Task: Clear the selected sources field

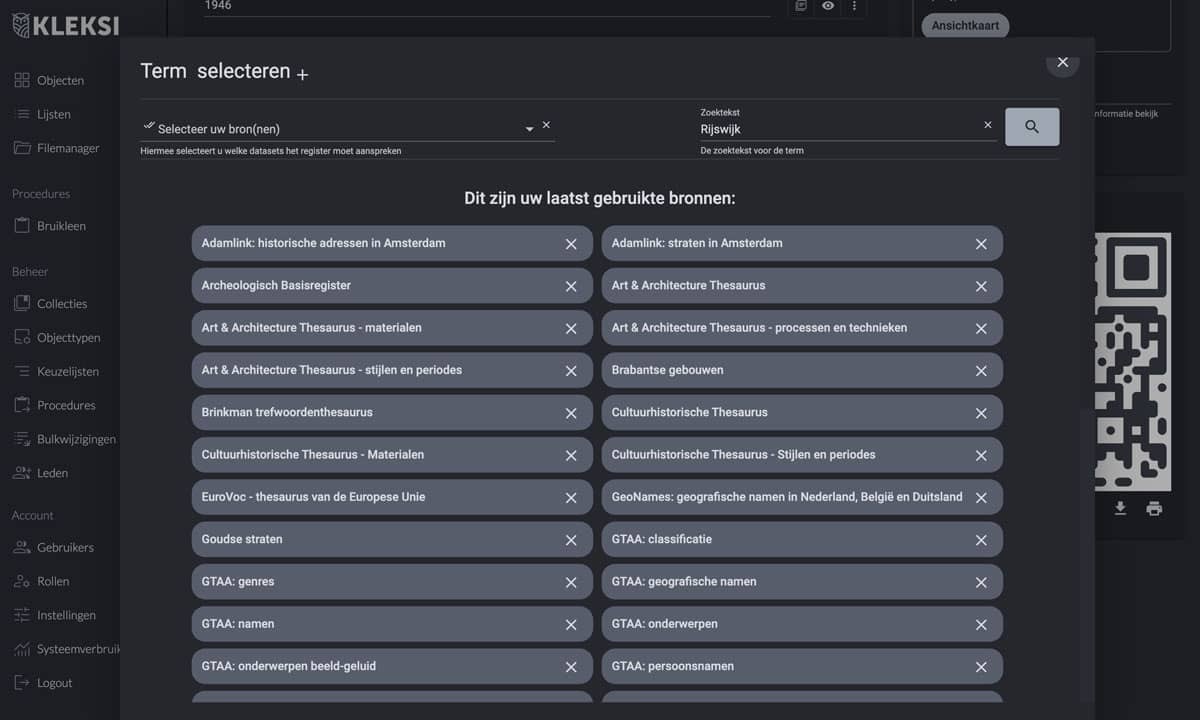Action: pyautogui.click(x=546, y=126)
